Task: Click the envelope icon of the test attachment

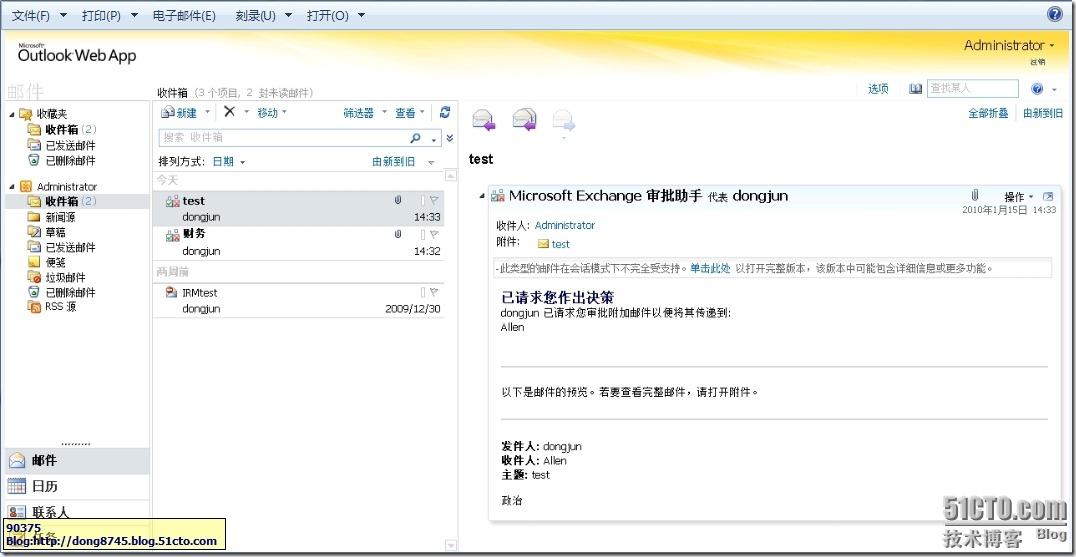Action: (x=543, y=244)
